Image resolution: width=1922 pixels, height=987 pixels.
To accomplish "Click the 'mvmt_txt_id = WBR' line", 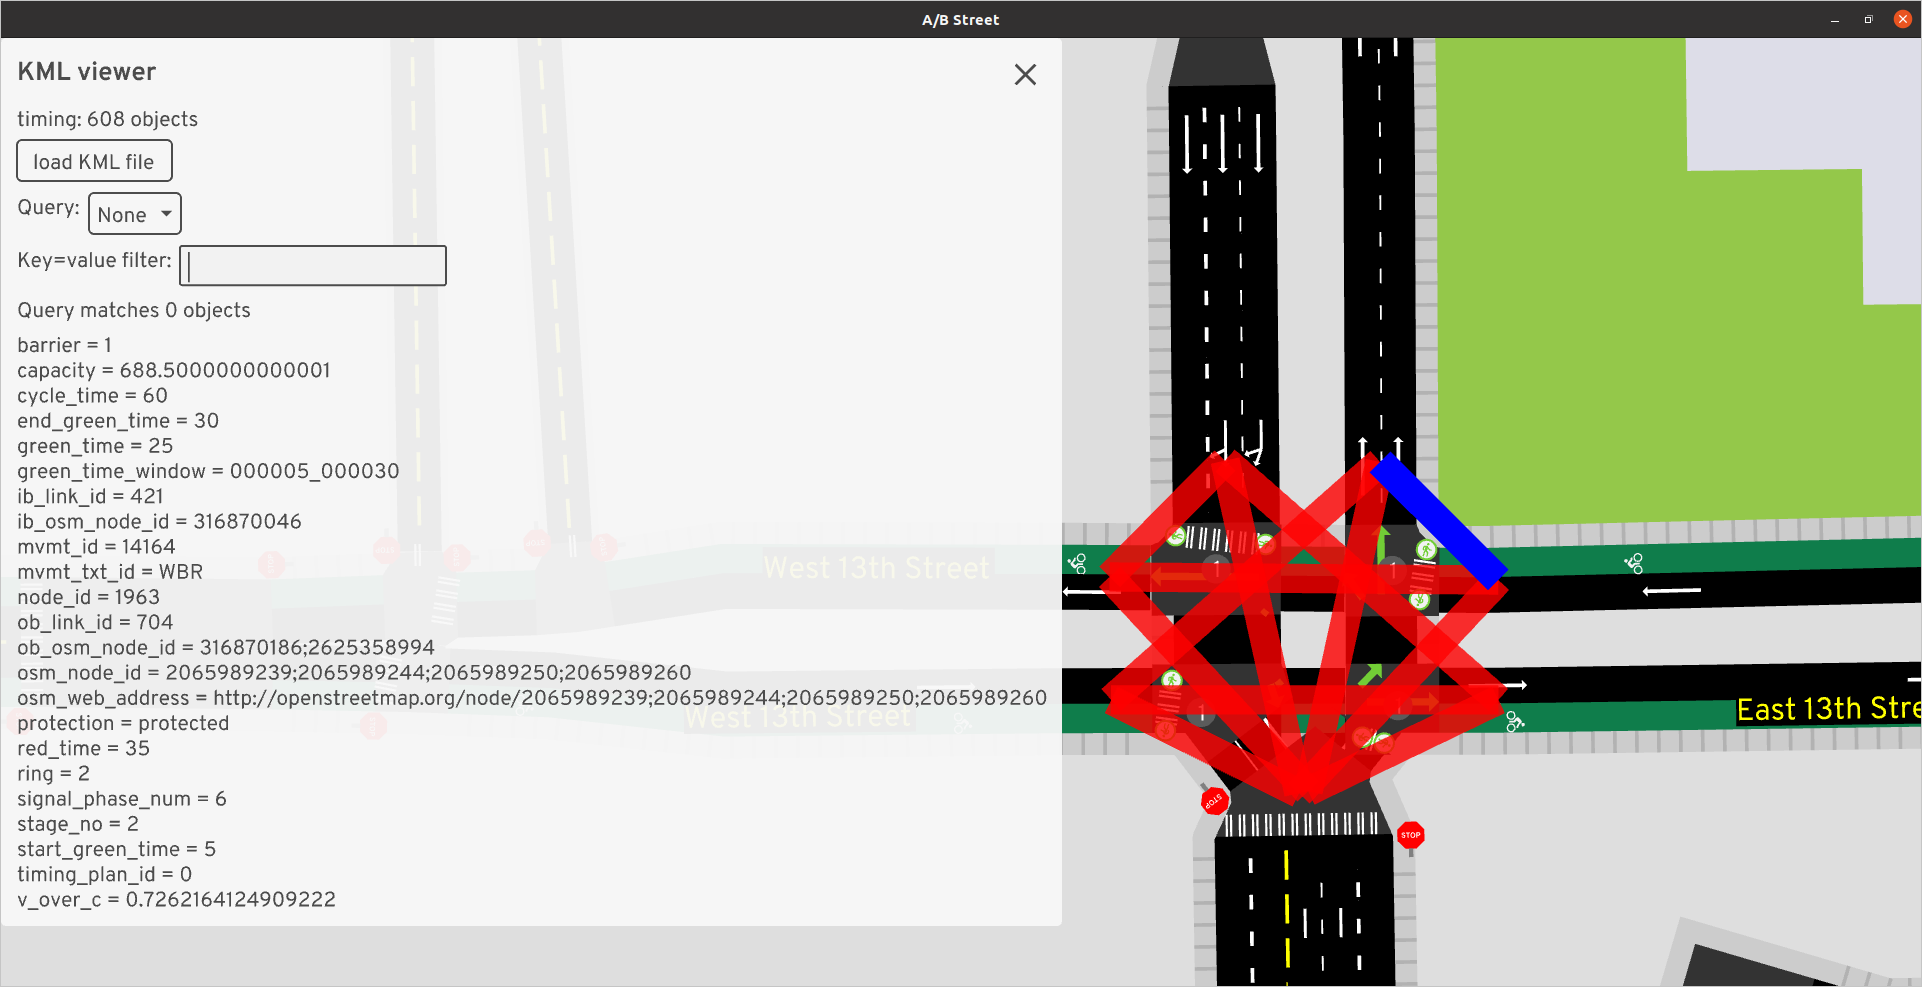I will click(x=110, y=571).
